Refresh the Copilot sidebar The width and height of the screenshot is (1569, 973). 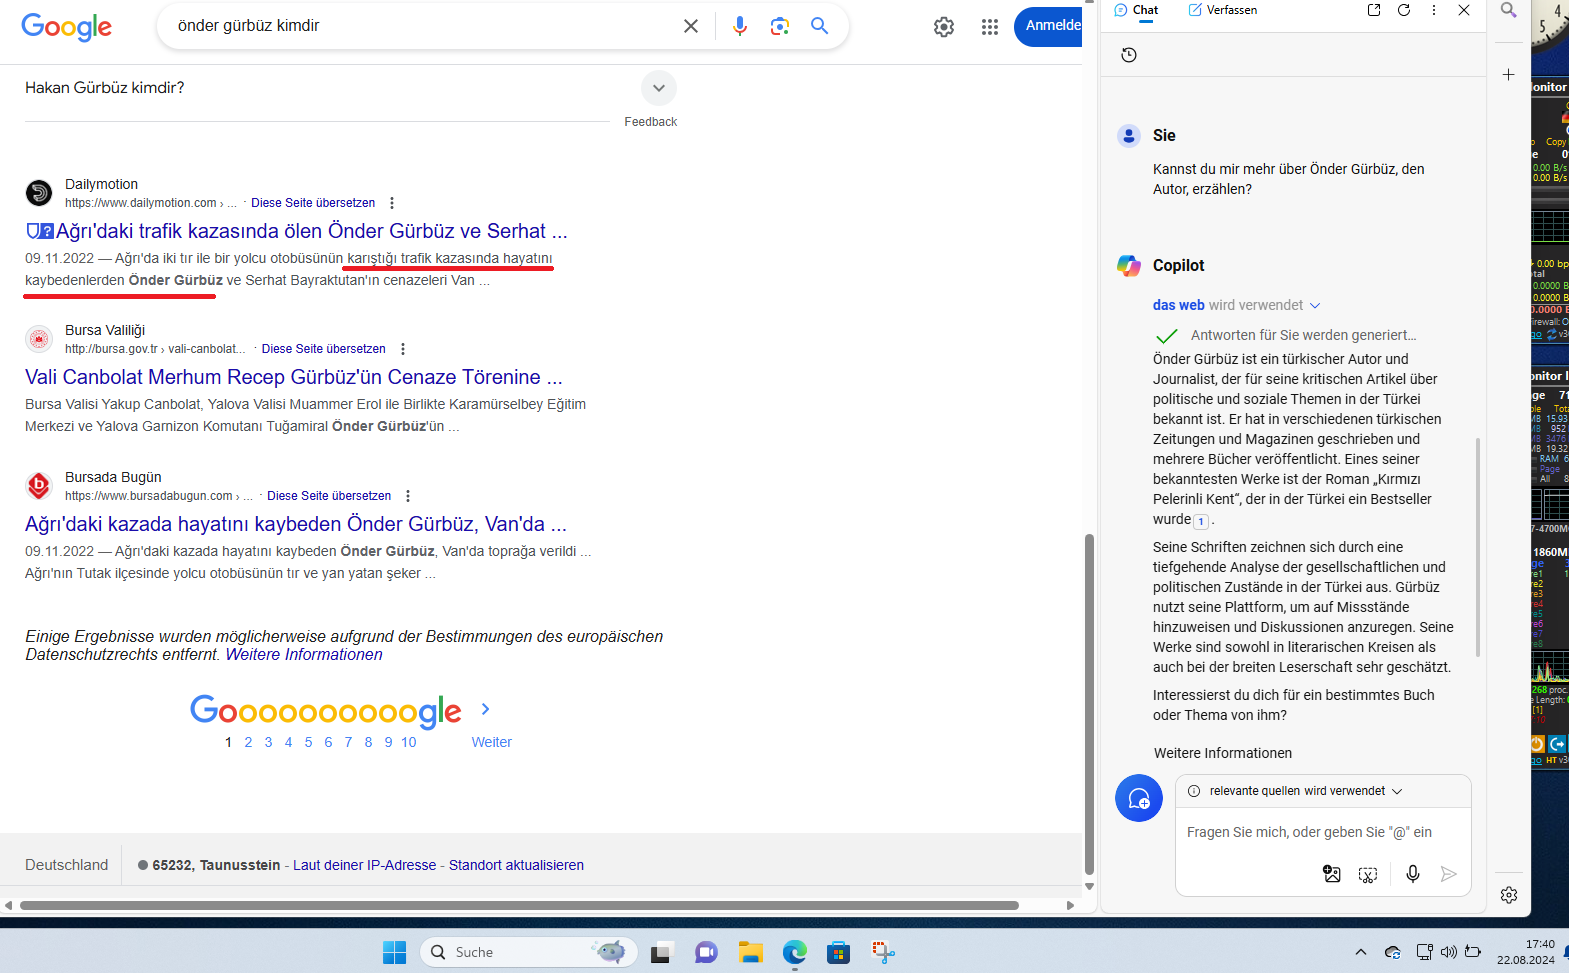1404,10
